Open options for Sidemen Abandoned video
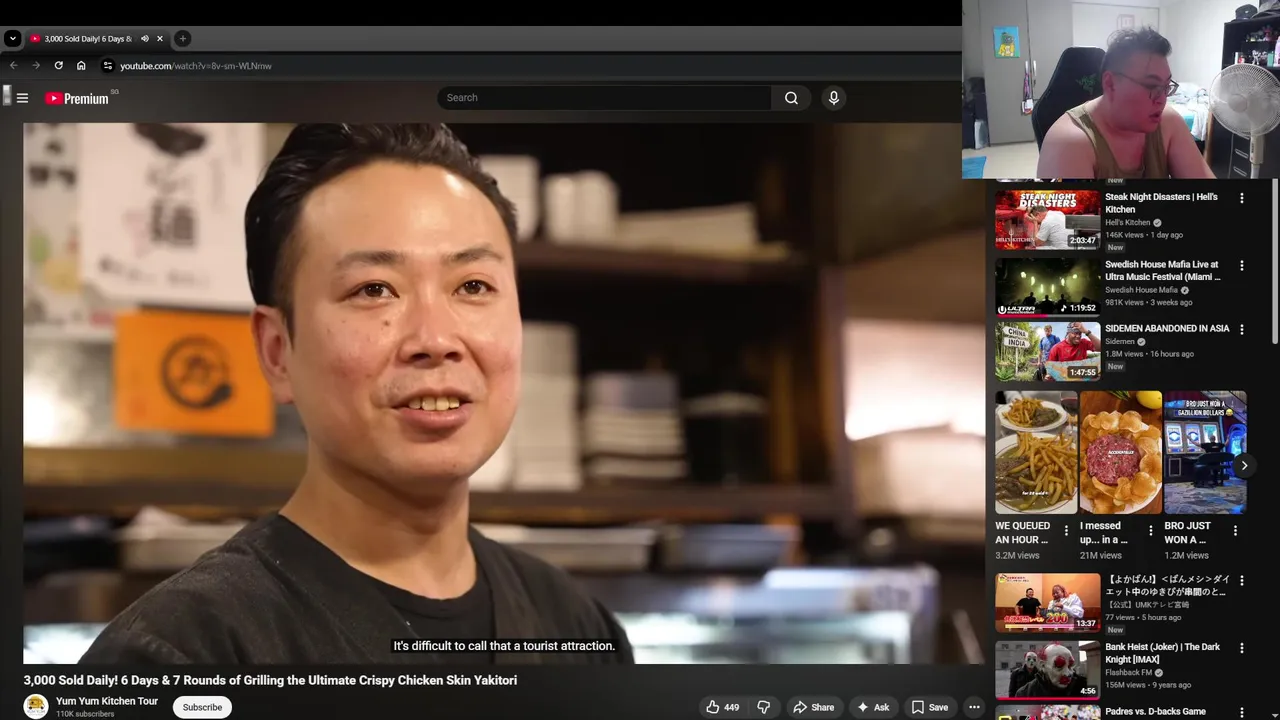The height and width of the screenshot is (720, 1280). (1242, 329)
